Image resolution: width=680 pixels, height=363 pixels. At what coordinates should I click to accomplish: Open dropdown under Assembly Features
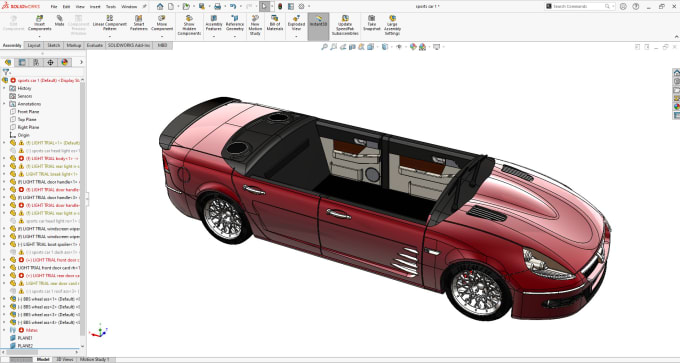tap(213, 36)
